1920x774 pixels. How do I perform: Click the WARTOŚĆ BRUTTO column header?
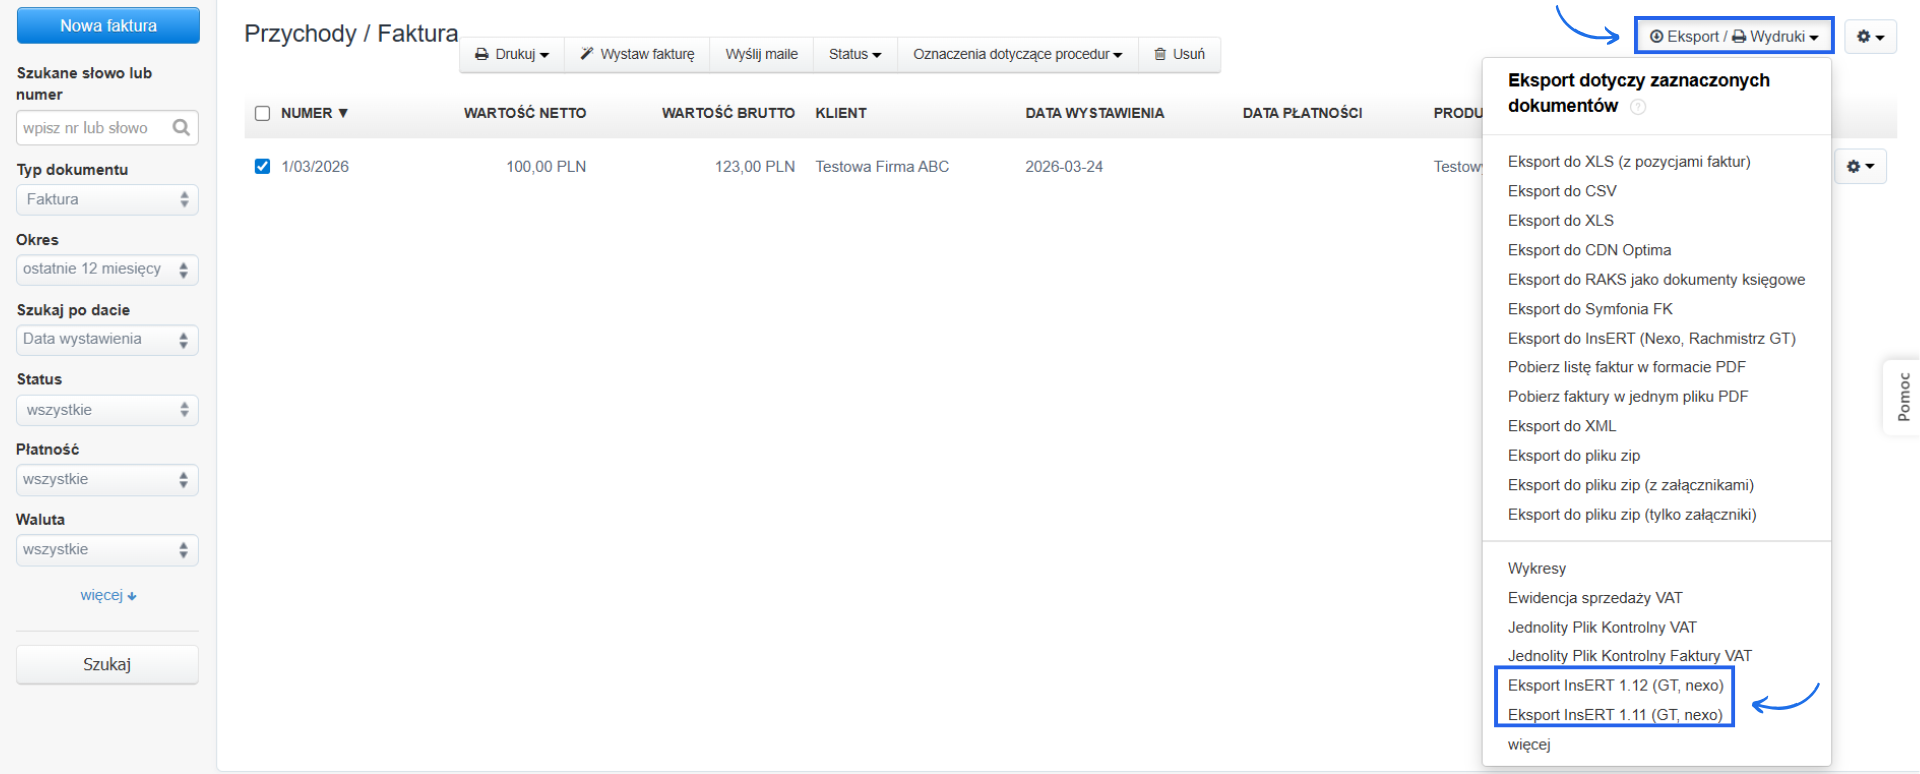click(x=728, y=113)
